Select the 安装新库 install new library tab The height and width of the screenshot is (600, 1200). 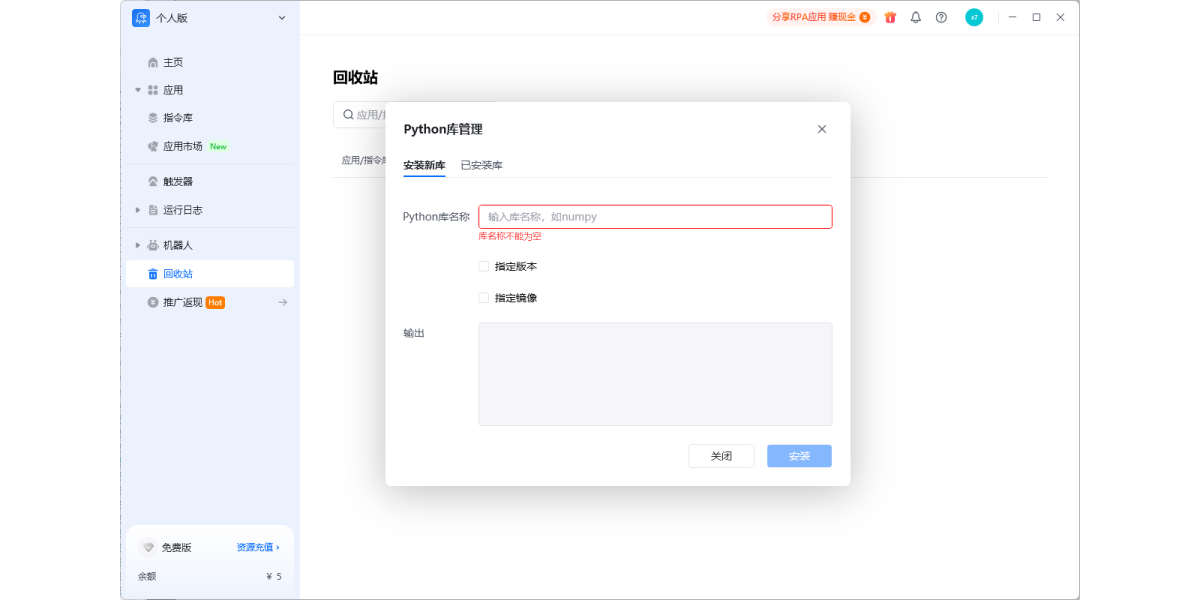424,165
